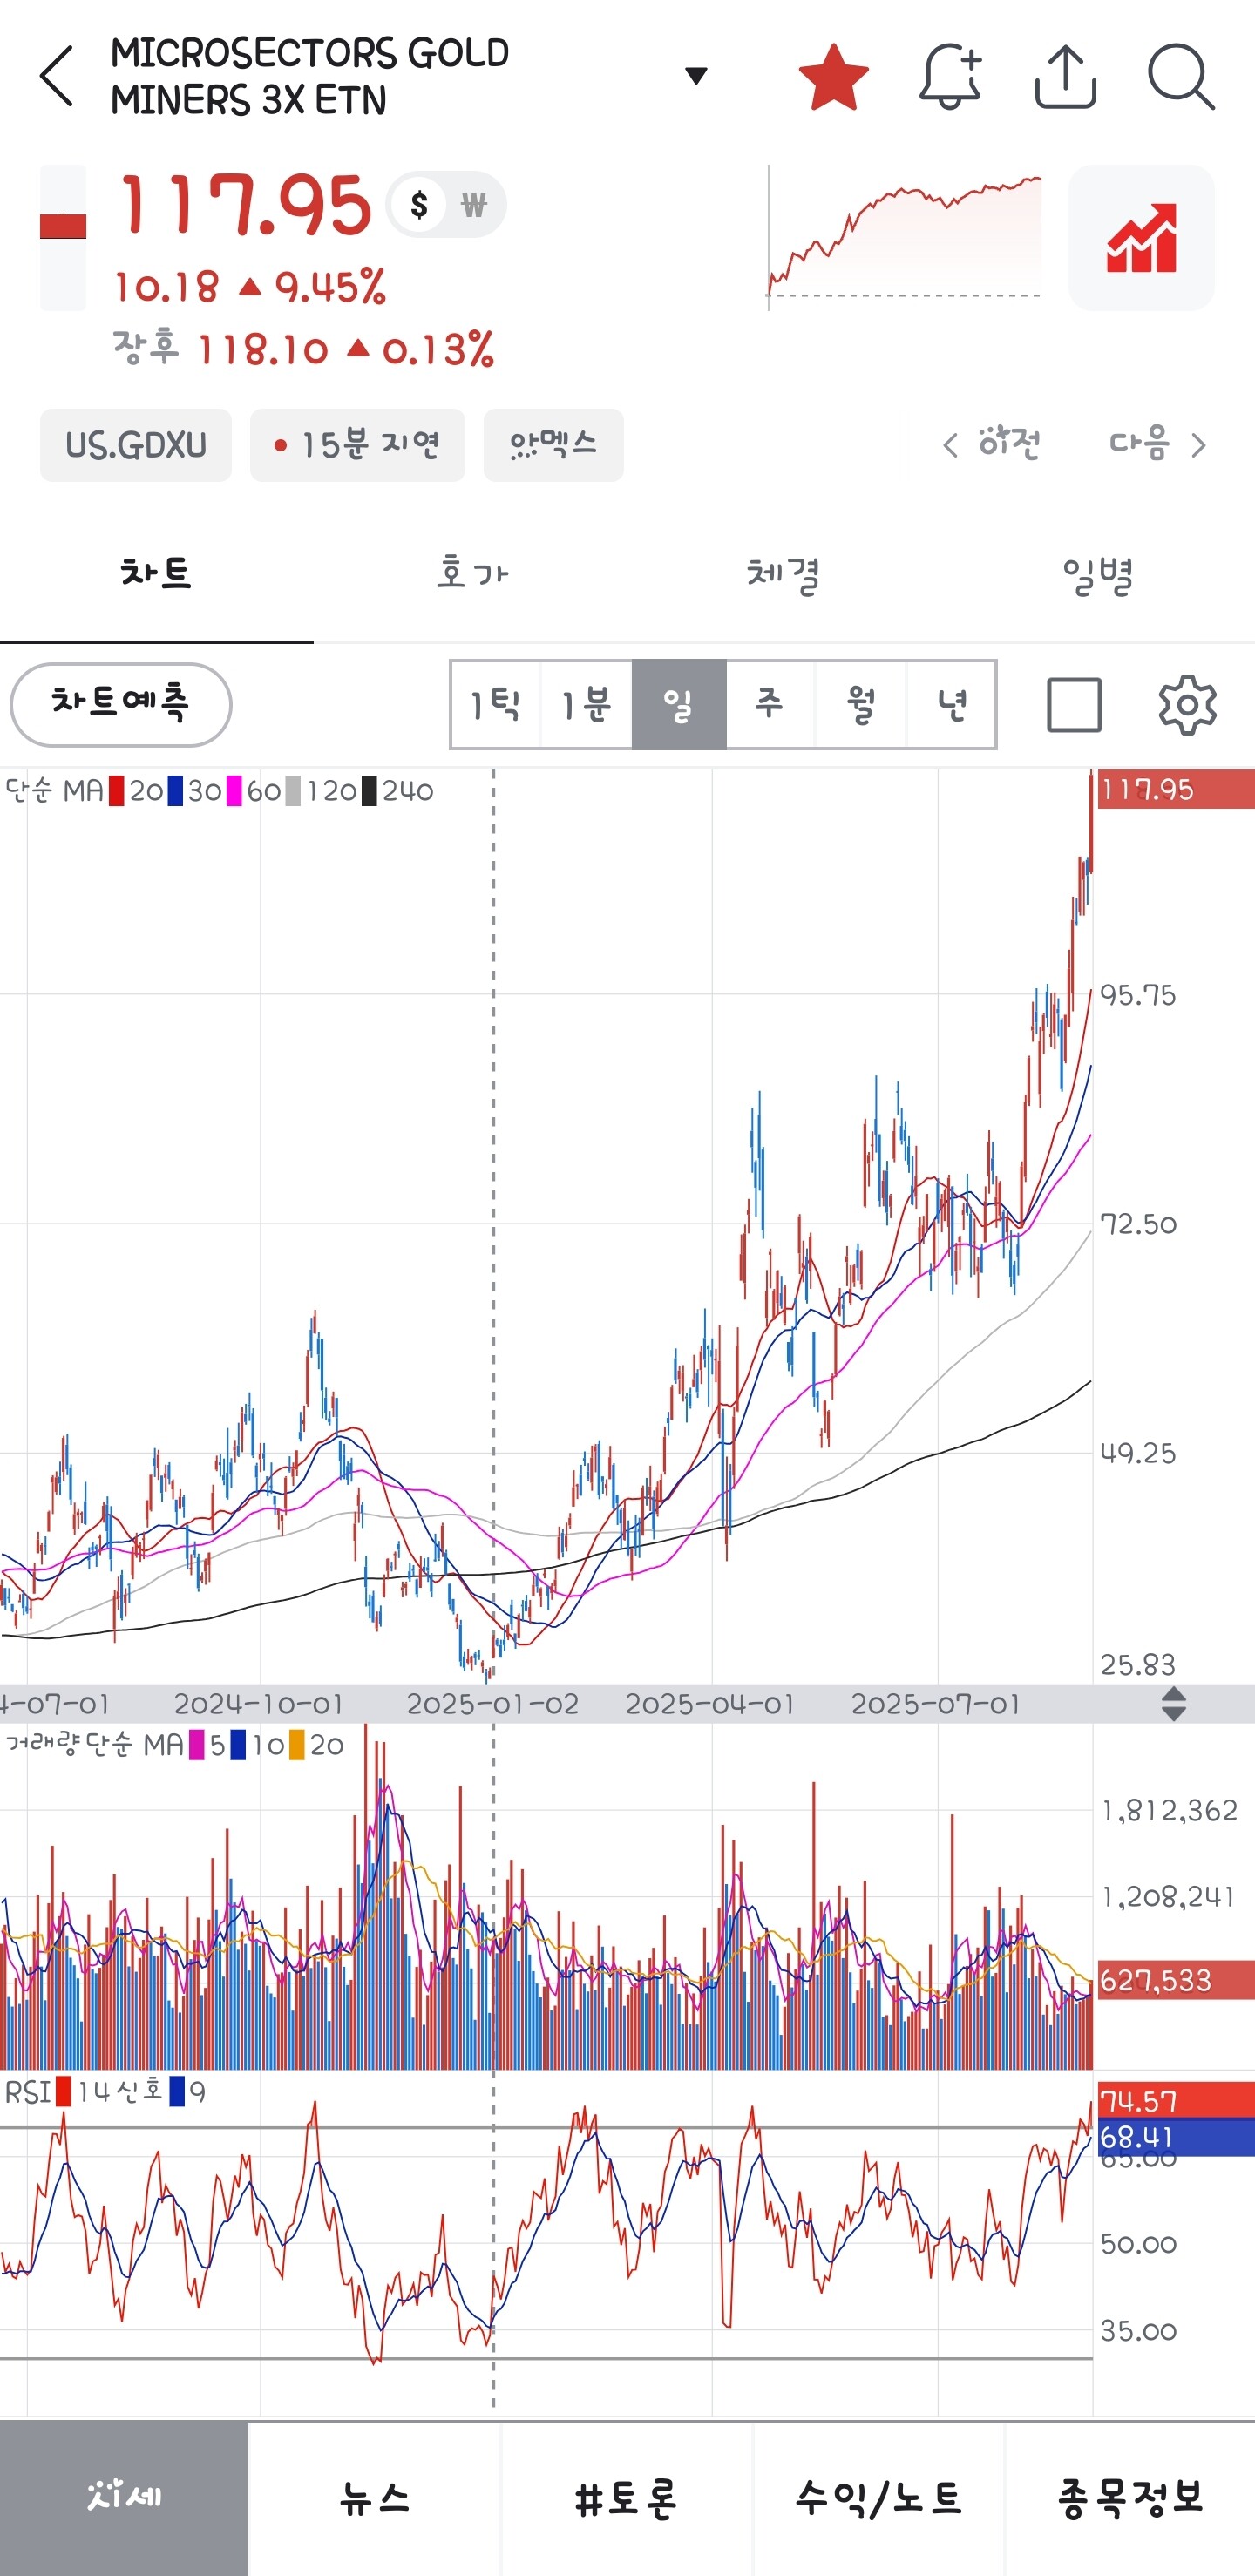The width and height of the screenshot is (1255, 2576).
Task: Open chart settings gear icon
Action: click(1187, 704)
